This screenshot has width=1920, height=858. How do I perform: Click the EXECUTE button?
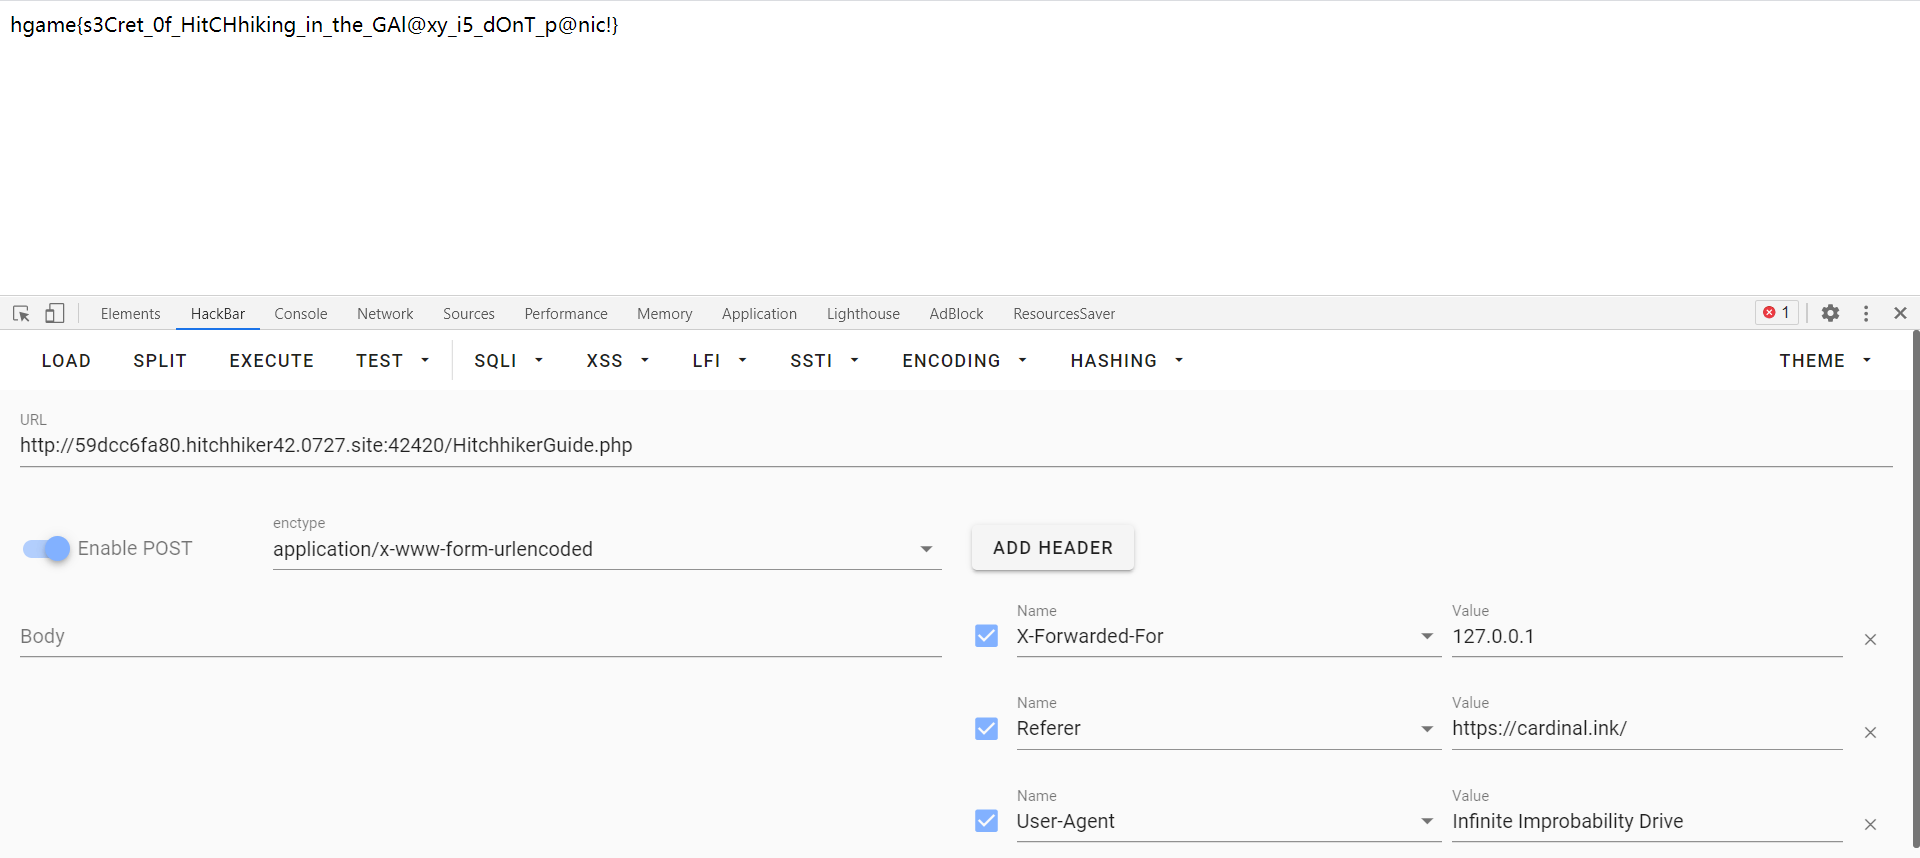click(271, 361)
